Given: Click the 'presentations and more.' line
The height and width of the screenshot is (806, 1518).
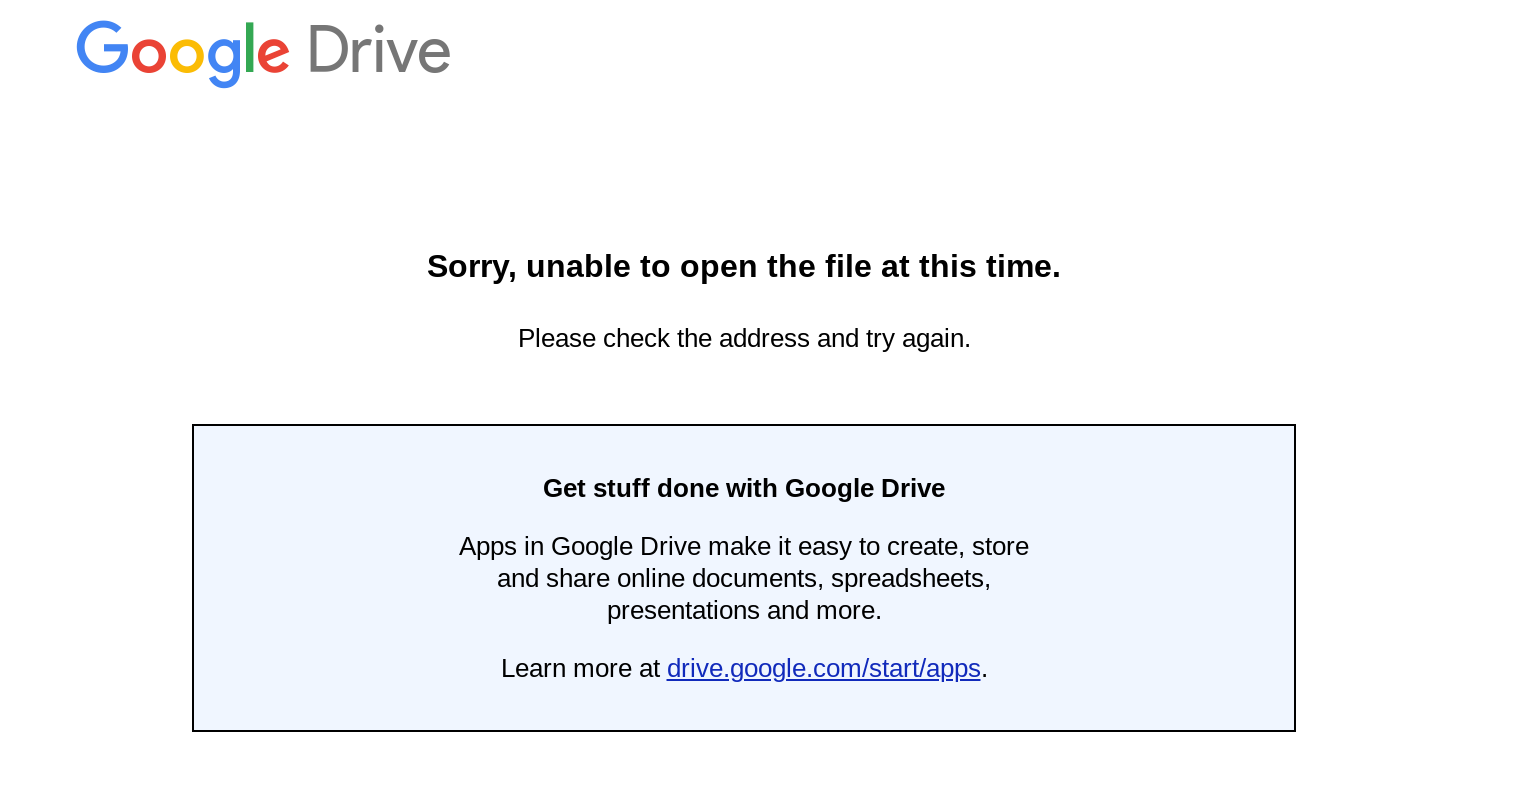Looking at the screenshot, I should click(x=744, y=610).
